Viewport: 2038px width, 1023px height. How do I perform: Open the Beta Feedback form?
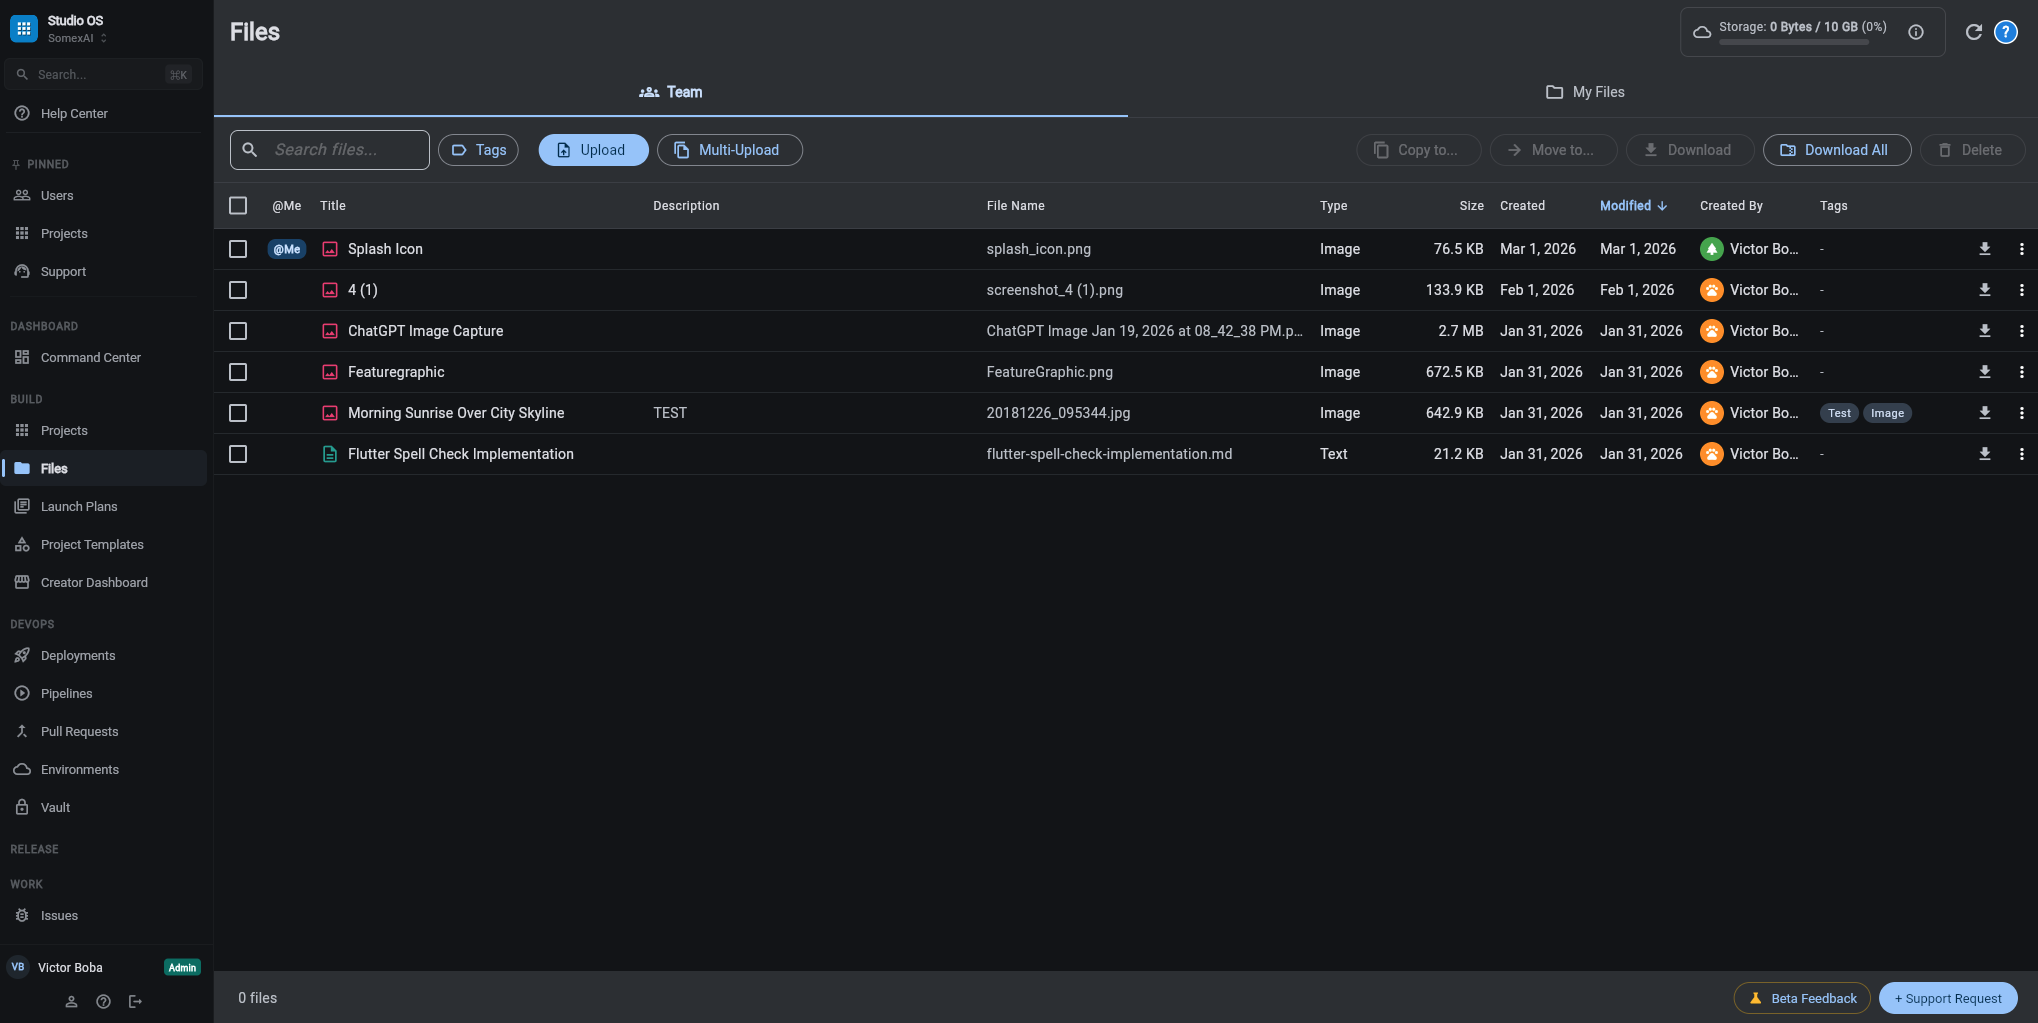coord(1801,998)
